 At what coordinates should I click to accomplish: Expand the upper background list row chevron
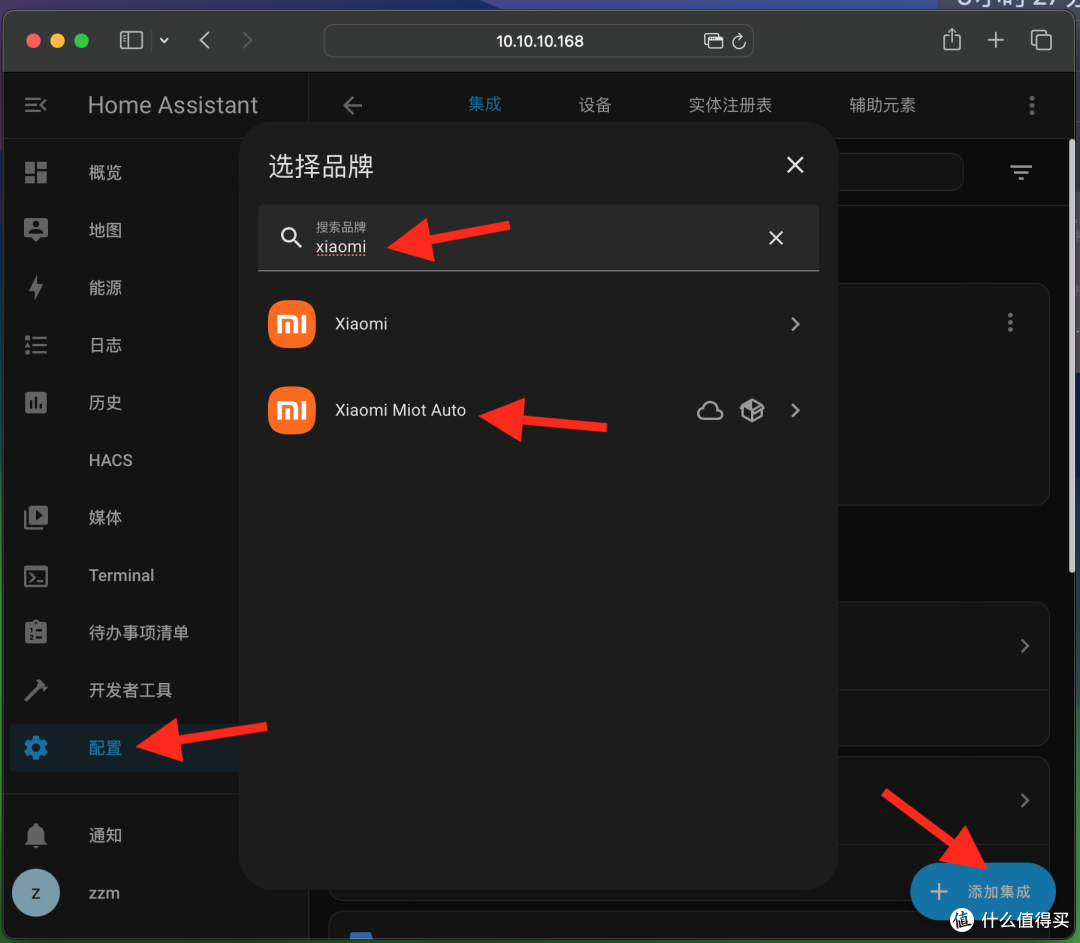tap(1025, 646)
